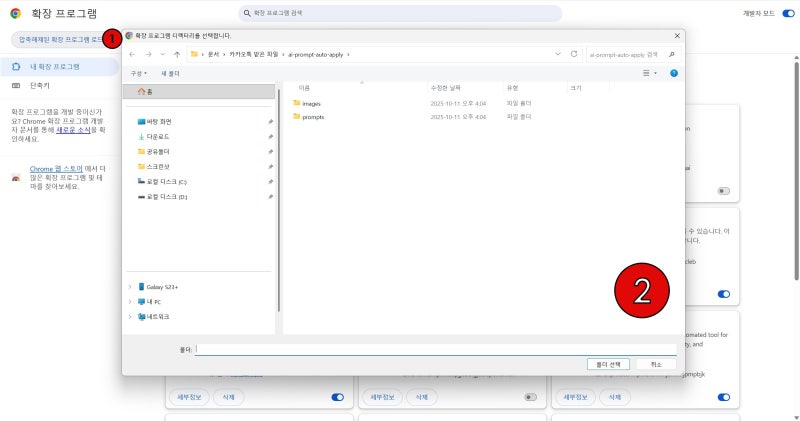
Task: Click the 폴더 선택 button
Action: (x=608, y=364)
